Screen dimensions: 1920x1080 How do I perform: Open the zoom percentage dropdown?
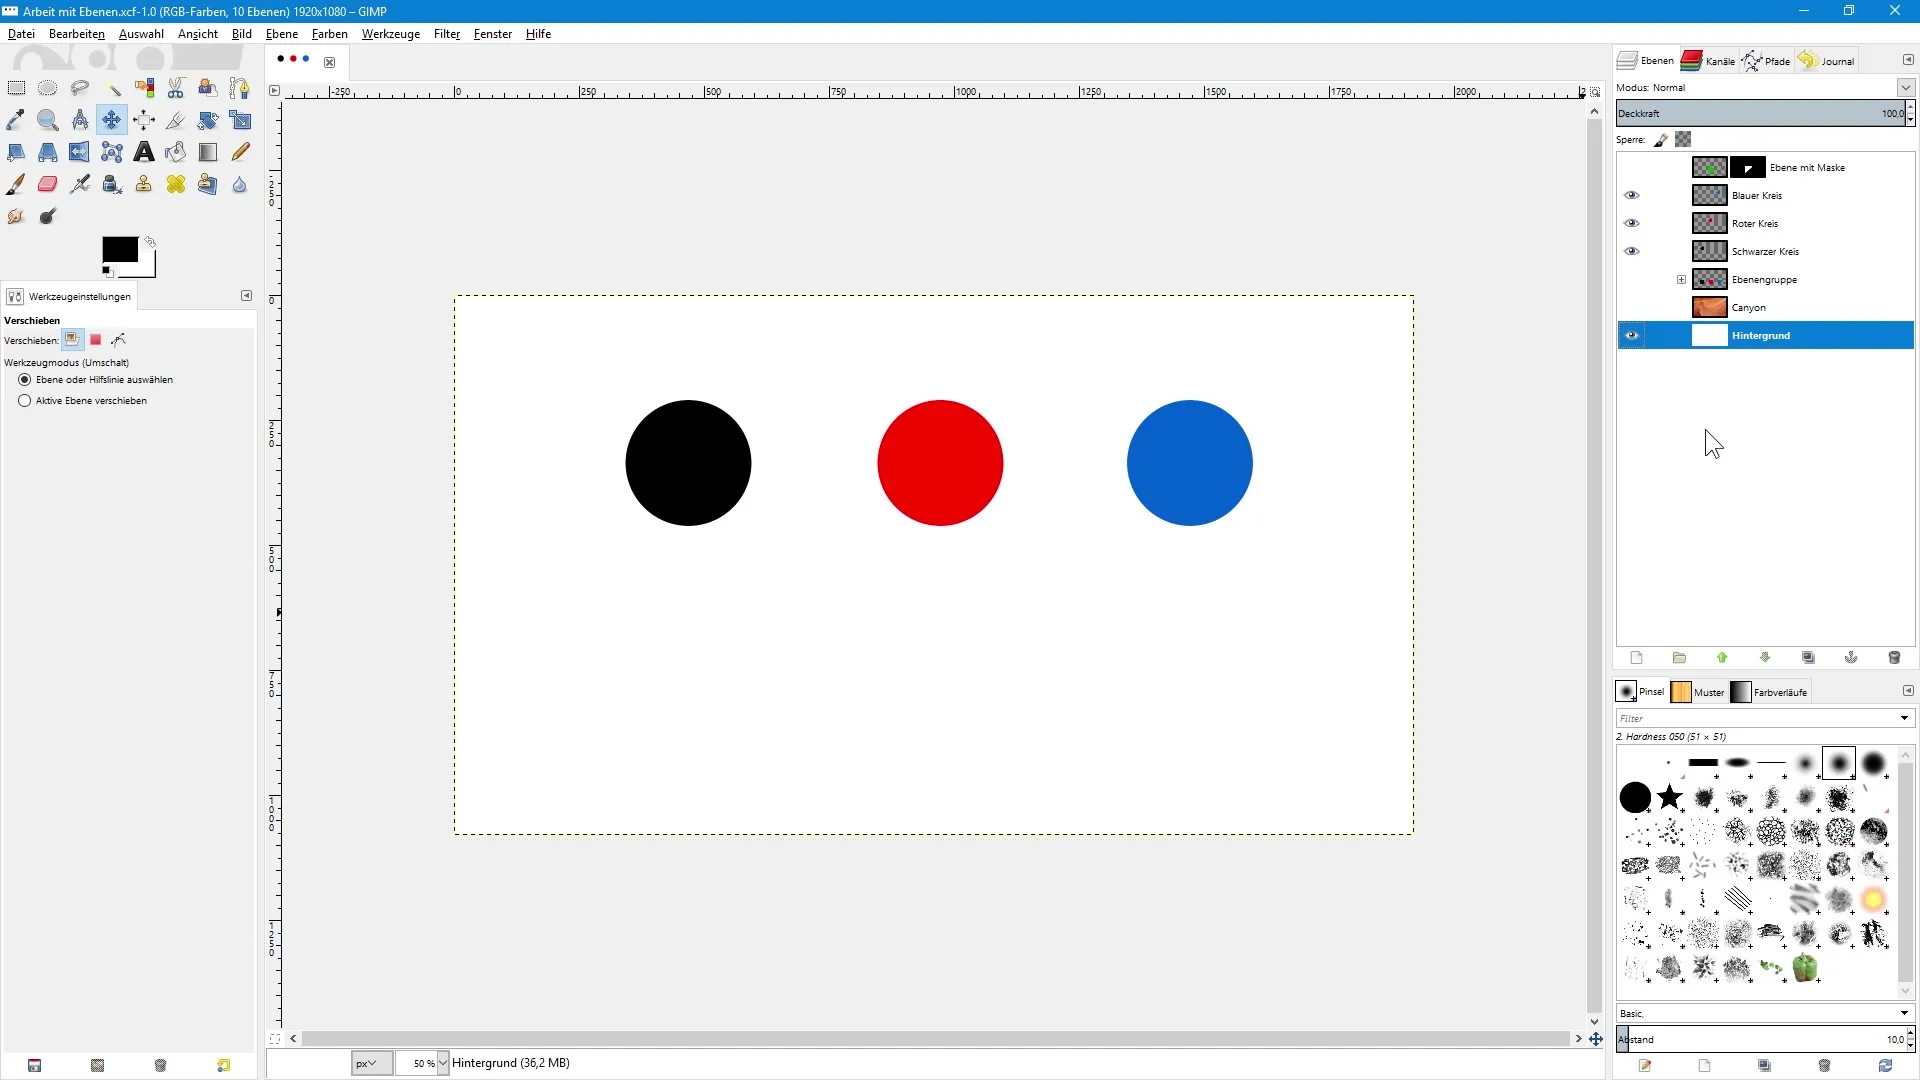(443, 1063)
